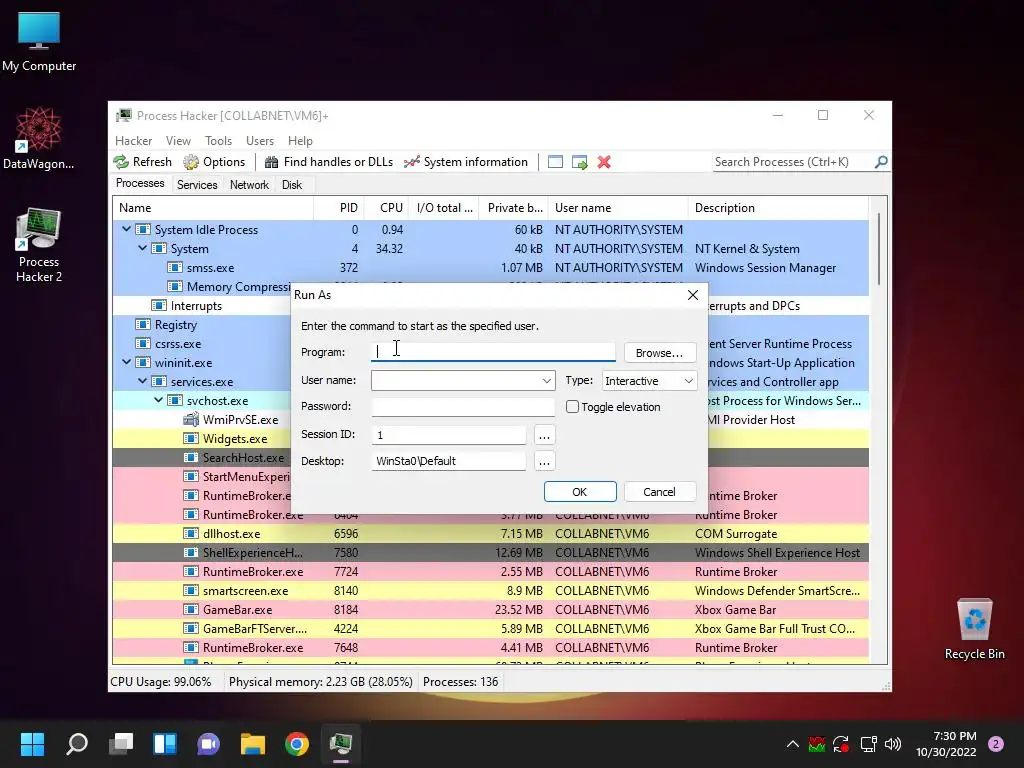Click the Browse... button
This screenshot has height=768, width=1024.
(x=660, y=353)
